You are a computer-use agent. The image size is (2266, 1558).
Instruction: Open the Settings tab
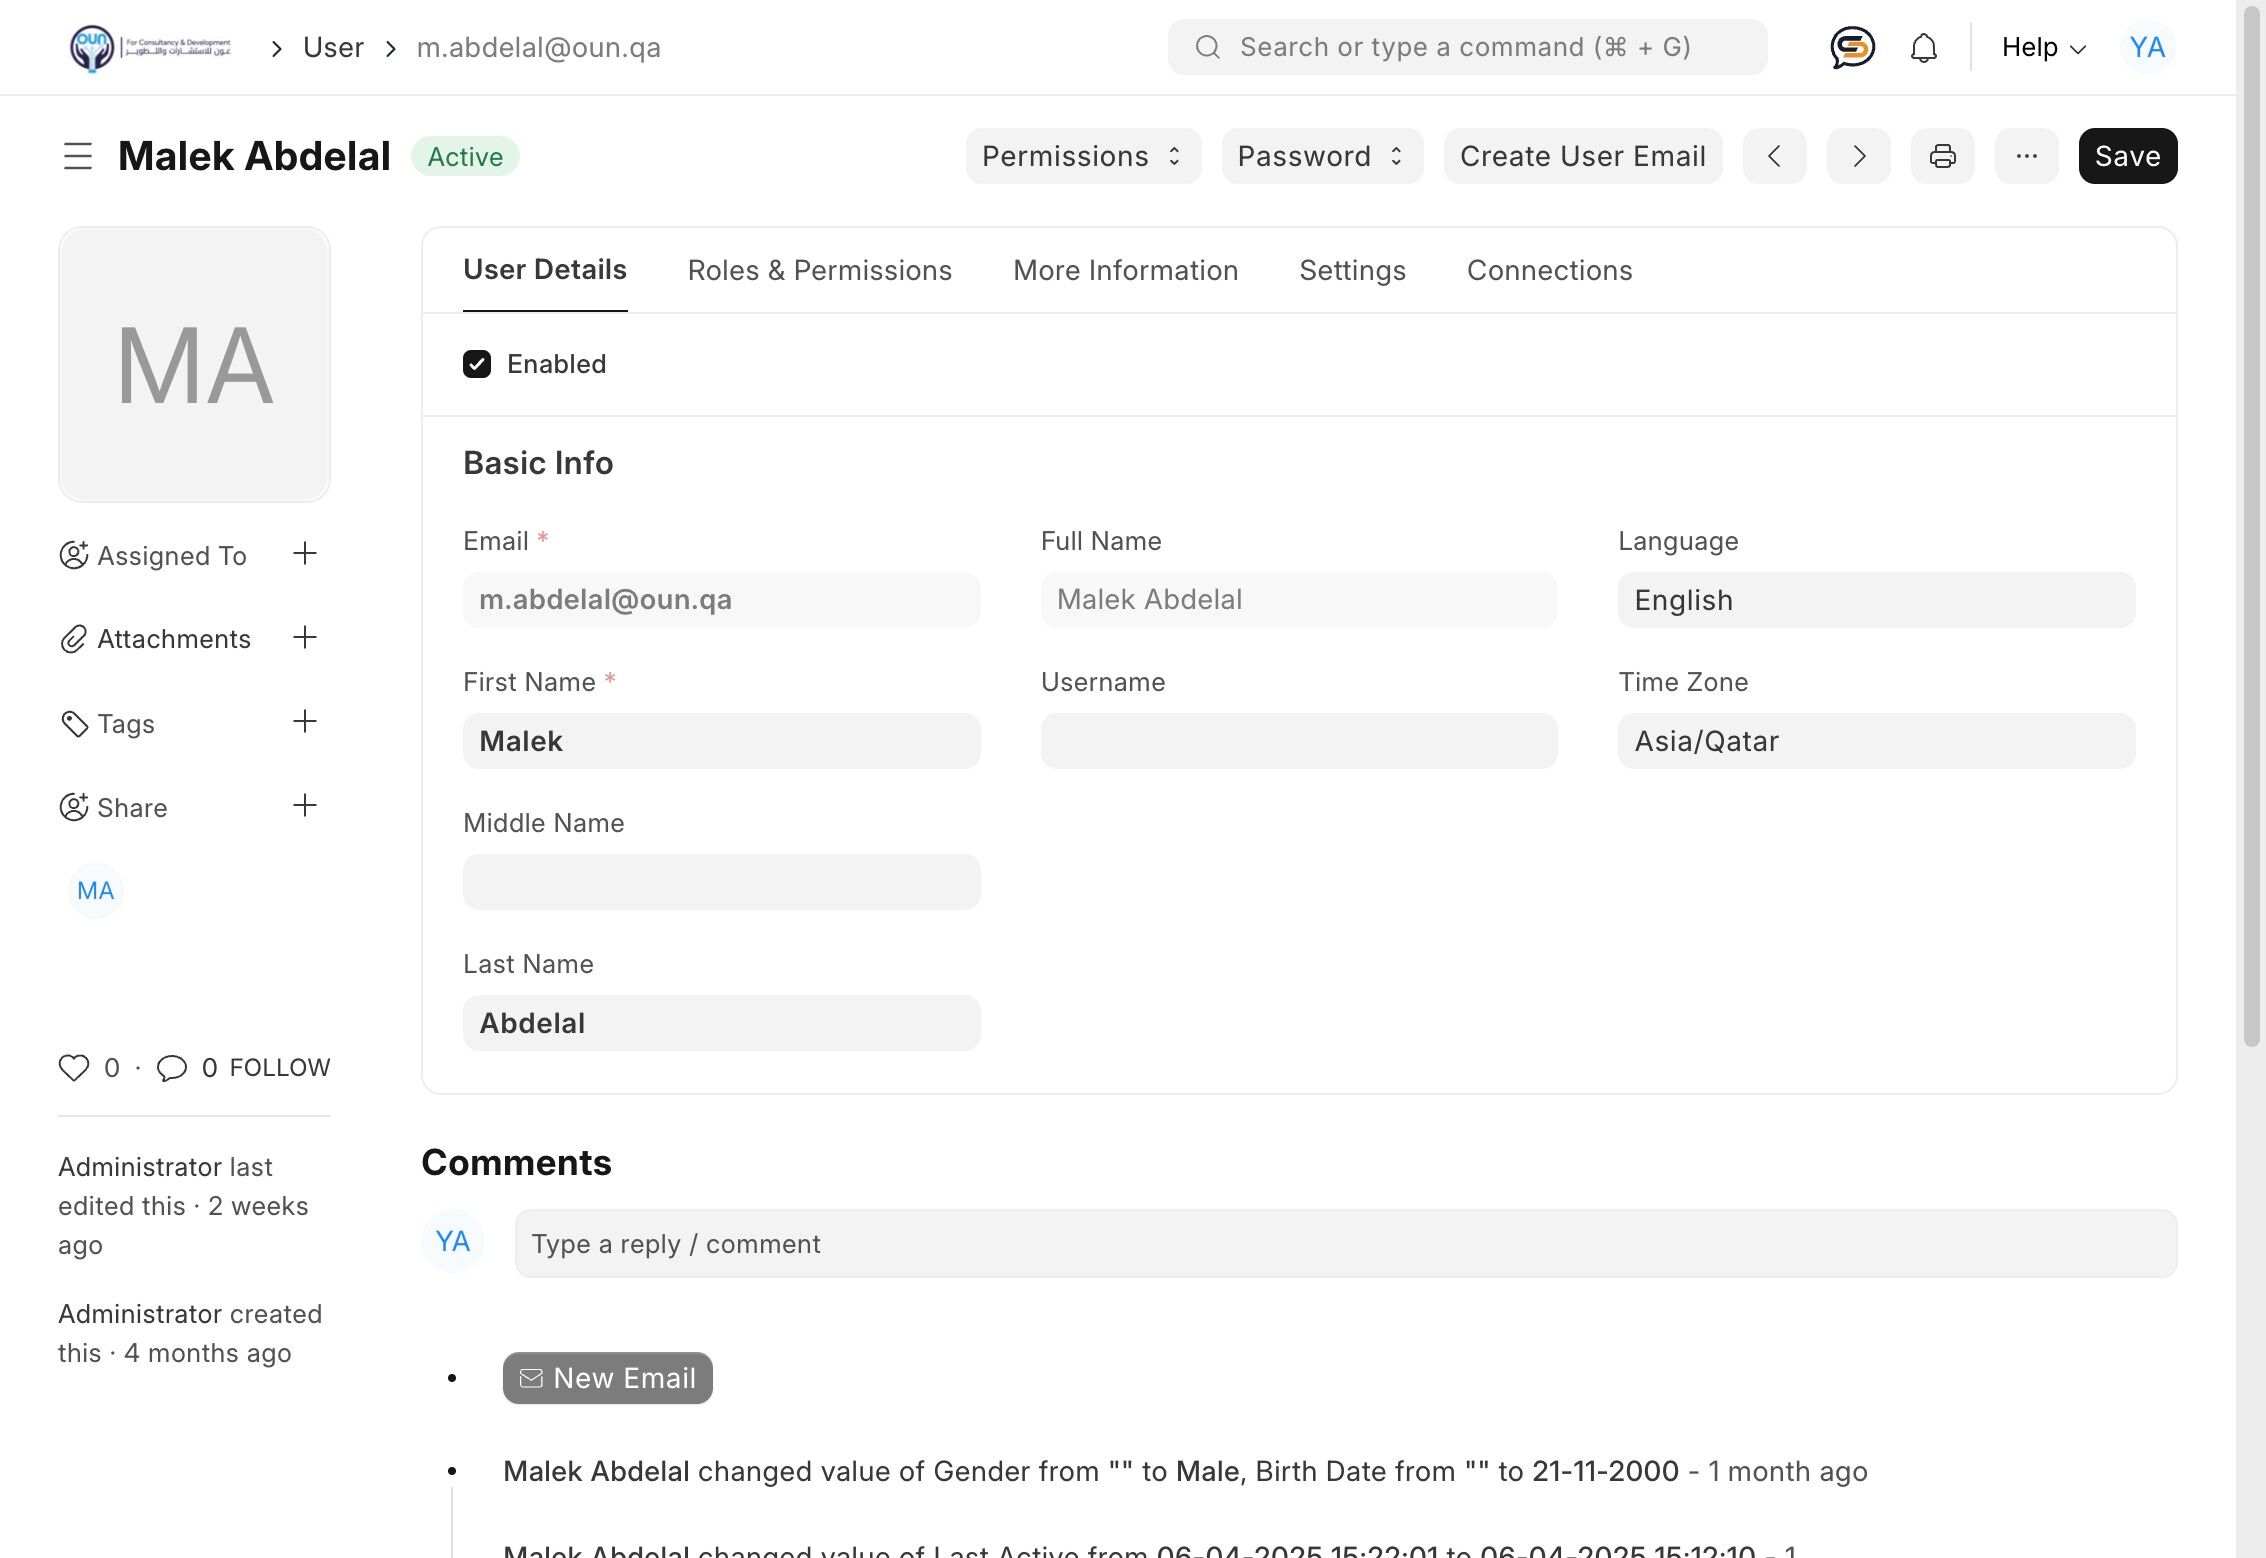coord(1352,270)
